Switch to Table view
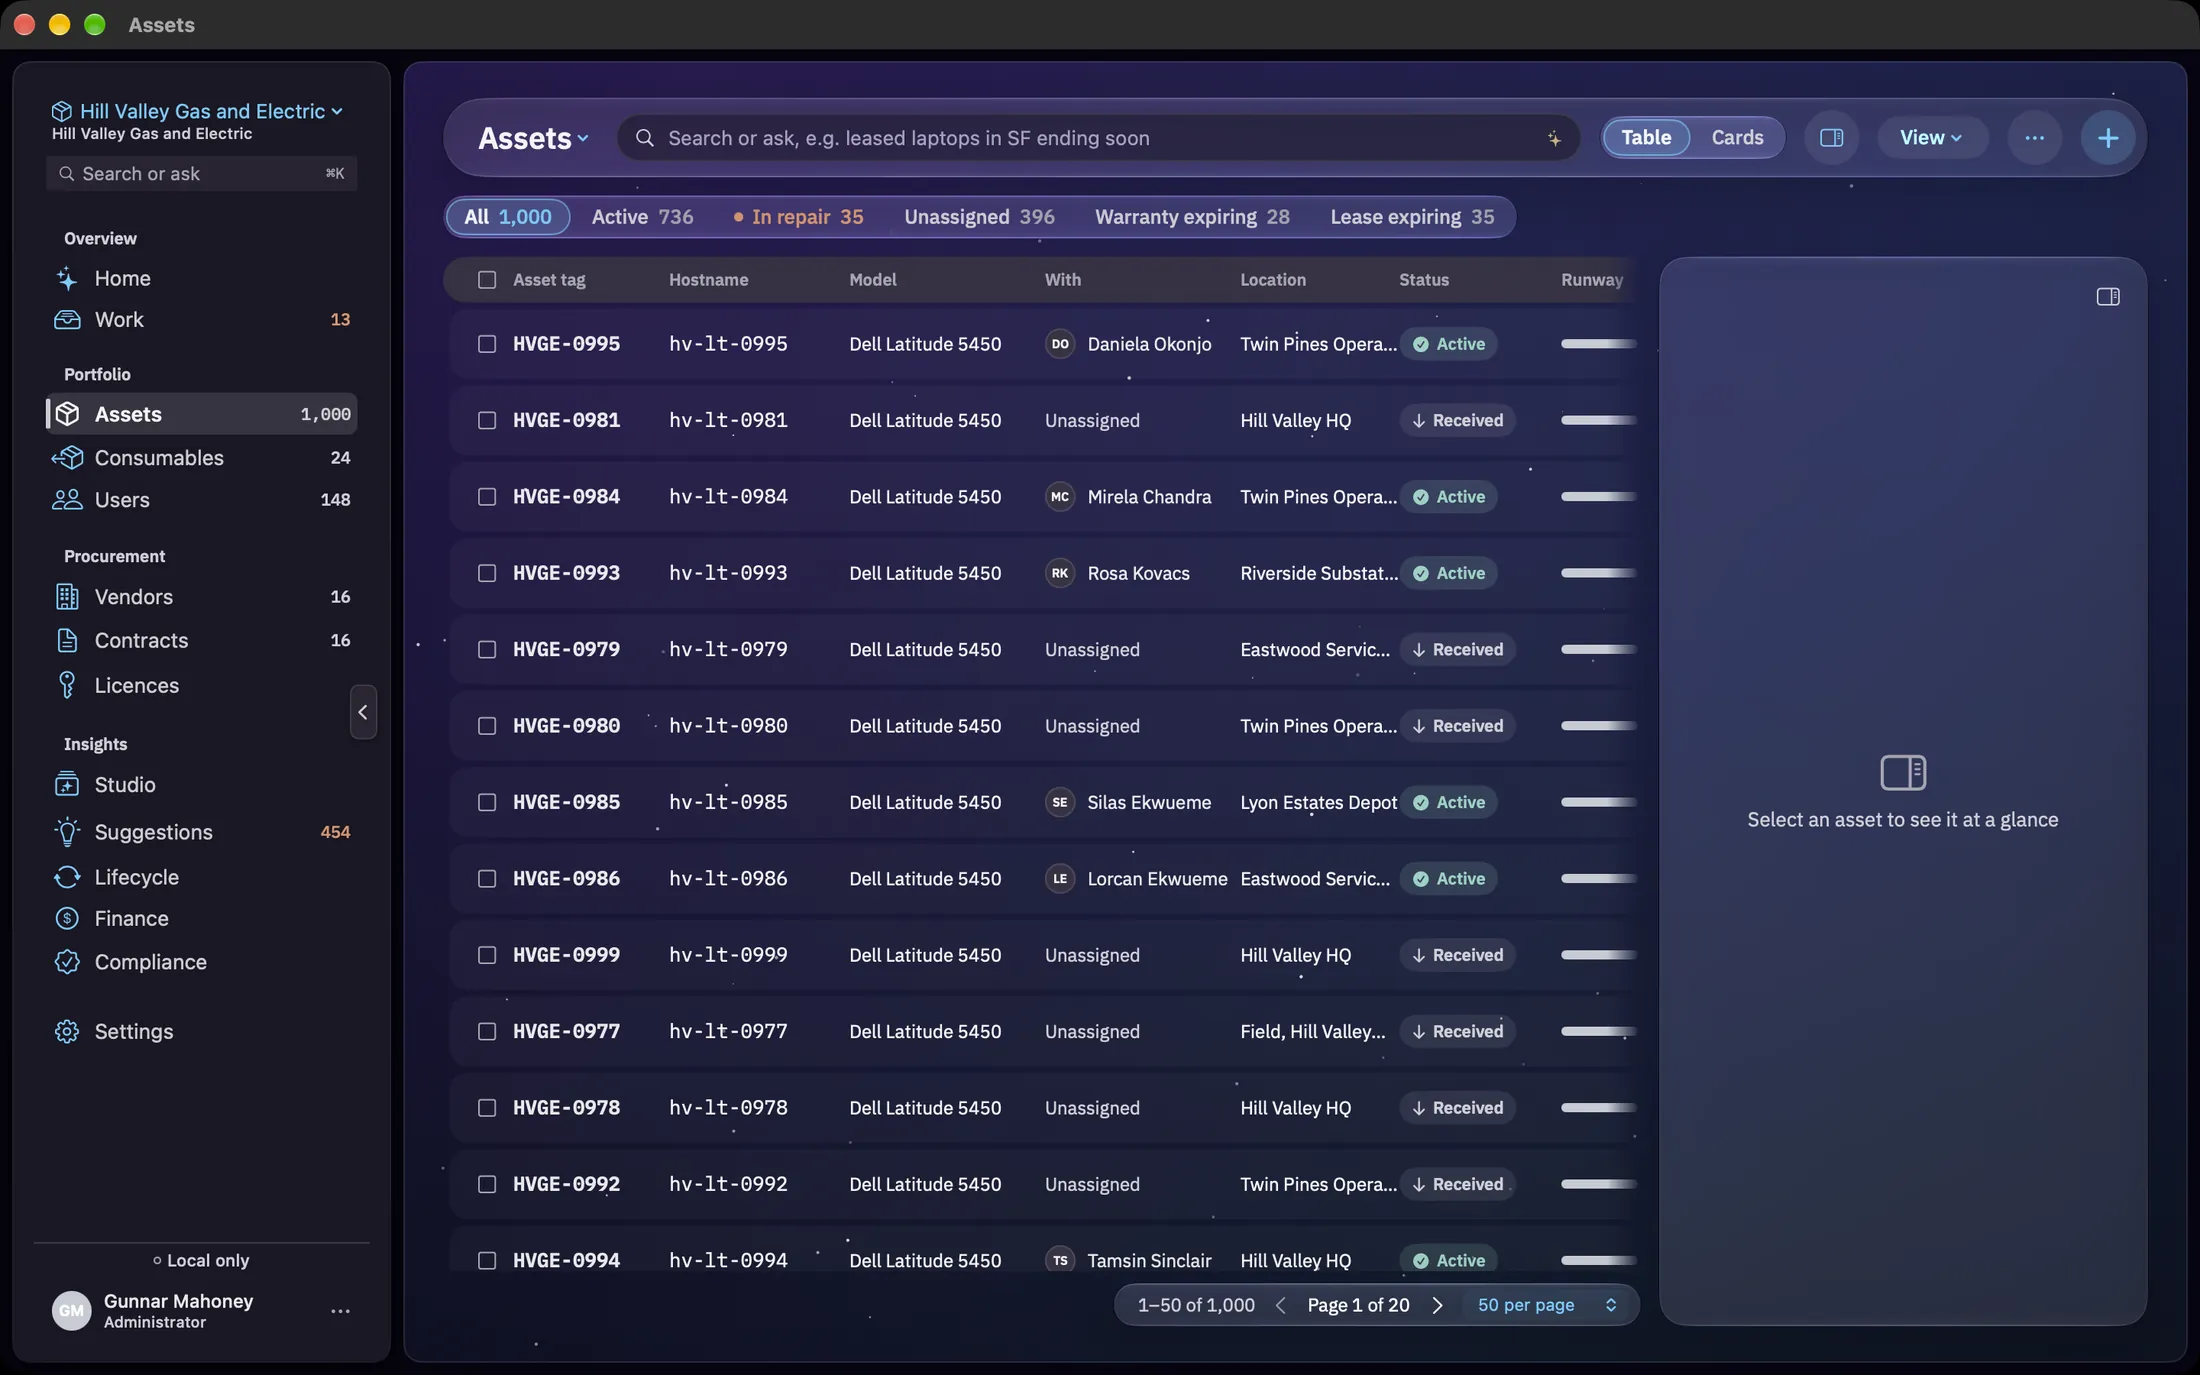Screen dimensions: 2200x1375 click(x=1646, y=138)
